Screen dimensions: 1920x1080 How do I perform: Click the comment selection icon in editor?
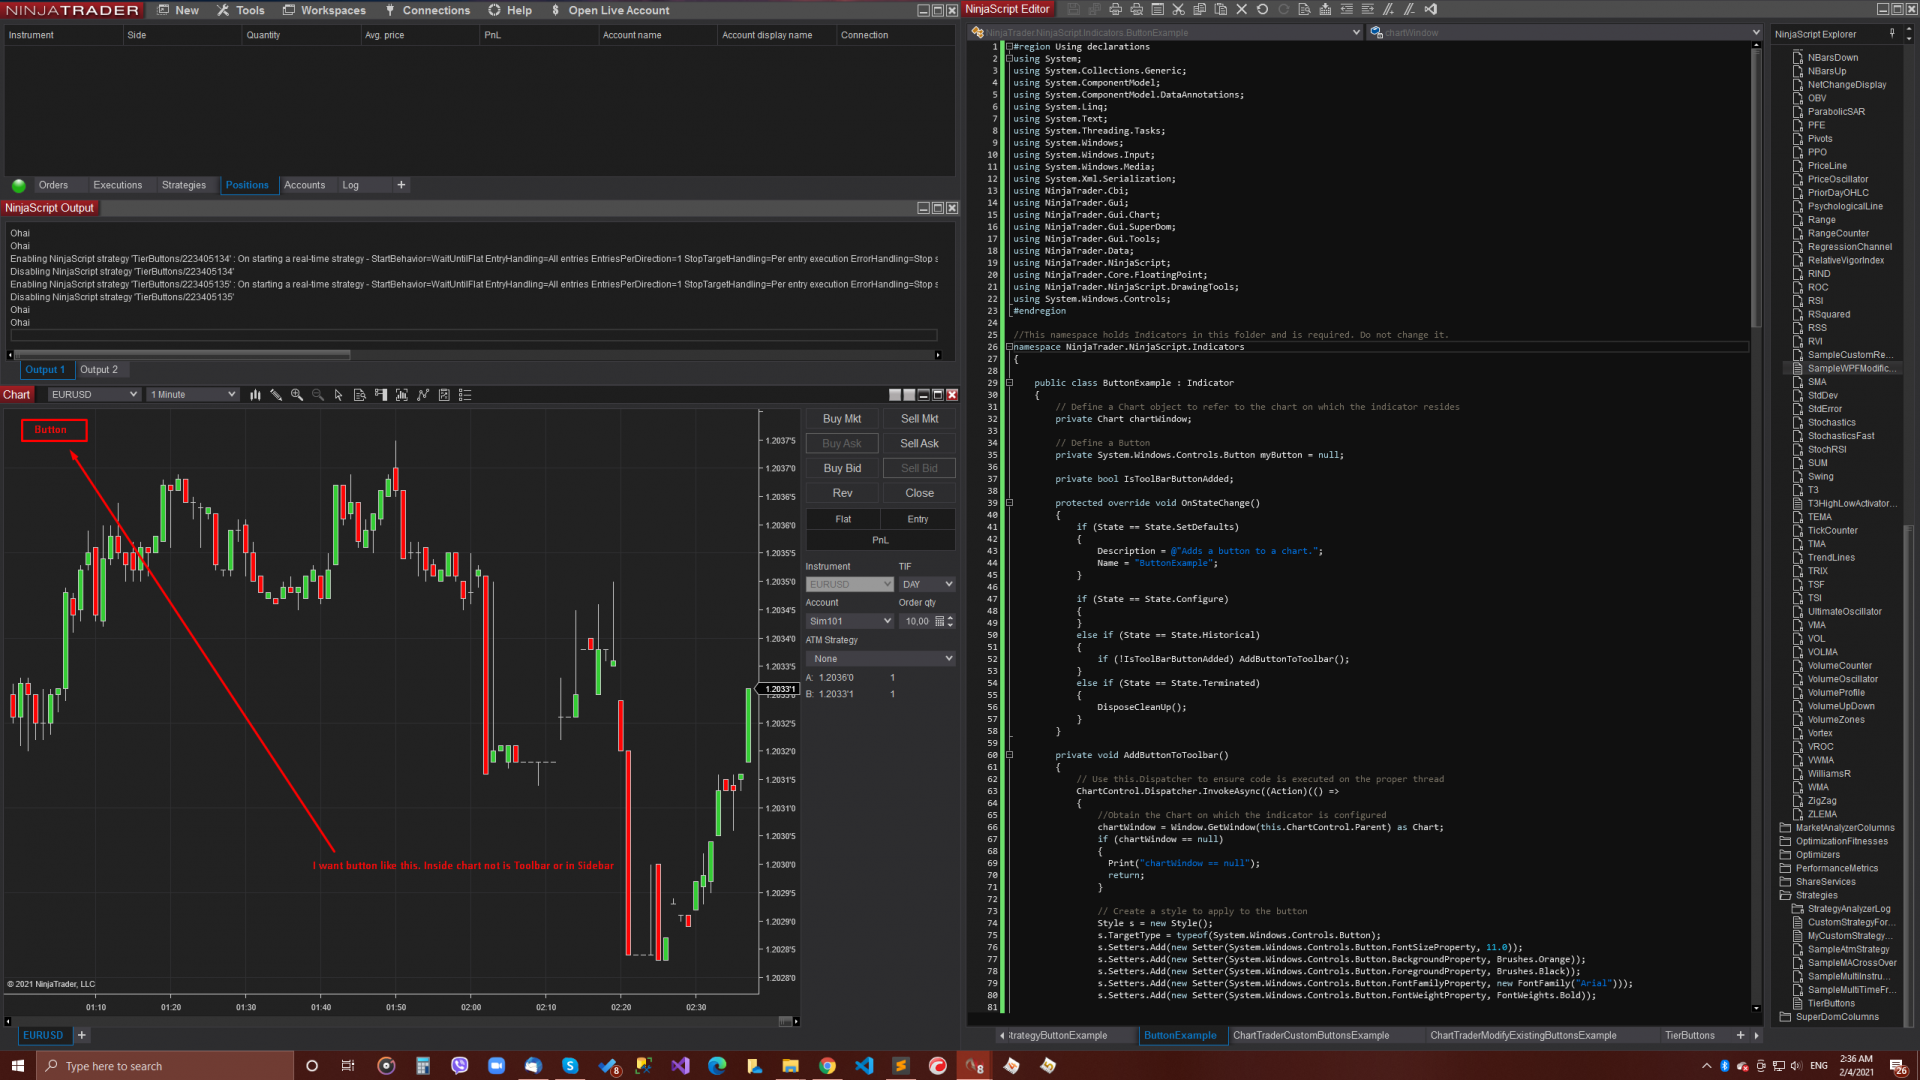pos(1388,9)
